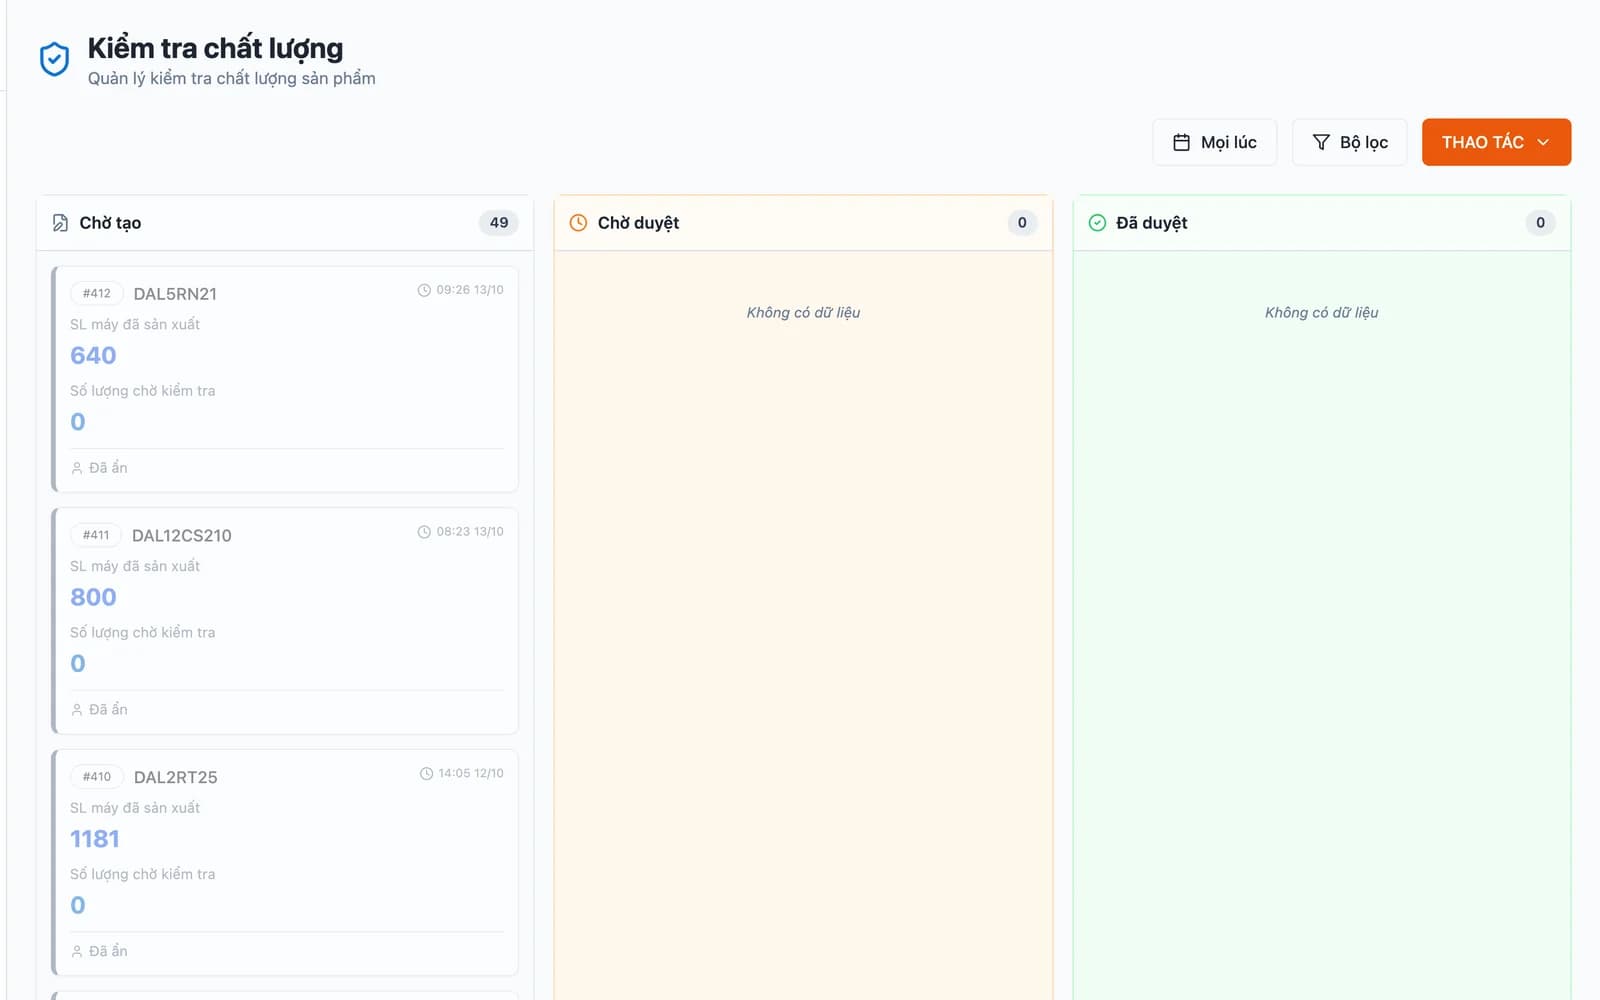Click the timestamp 09:26 13/10

click(470, 290)
